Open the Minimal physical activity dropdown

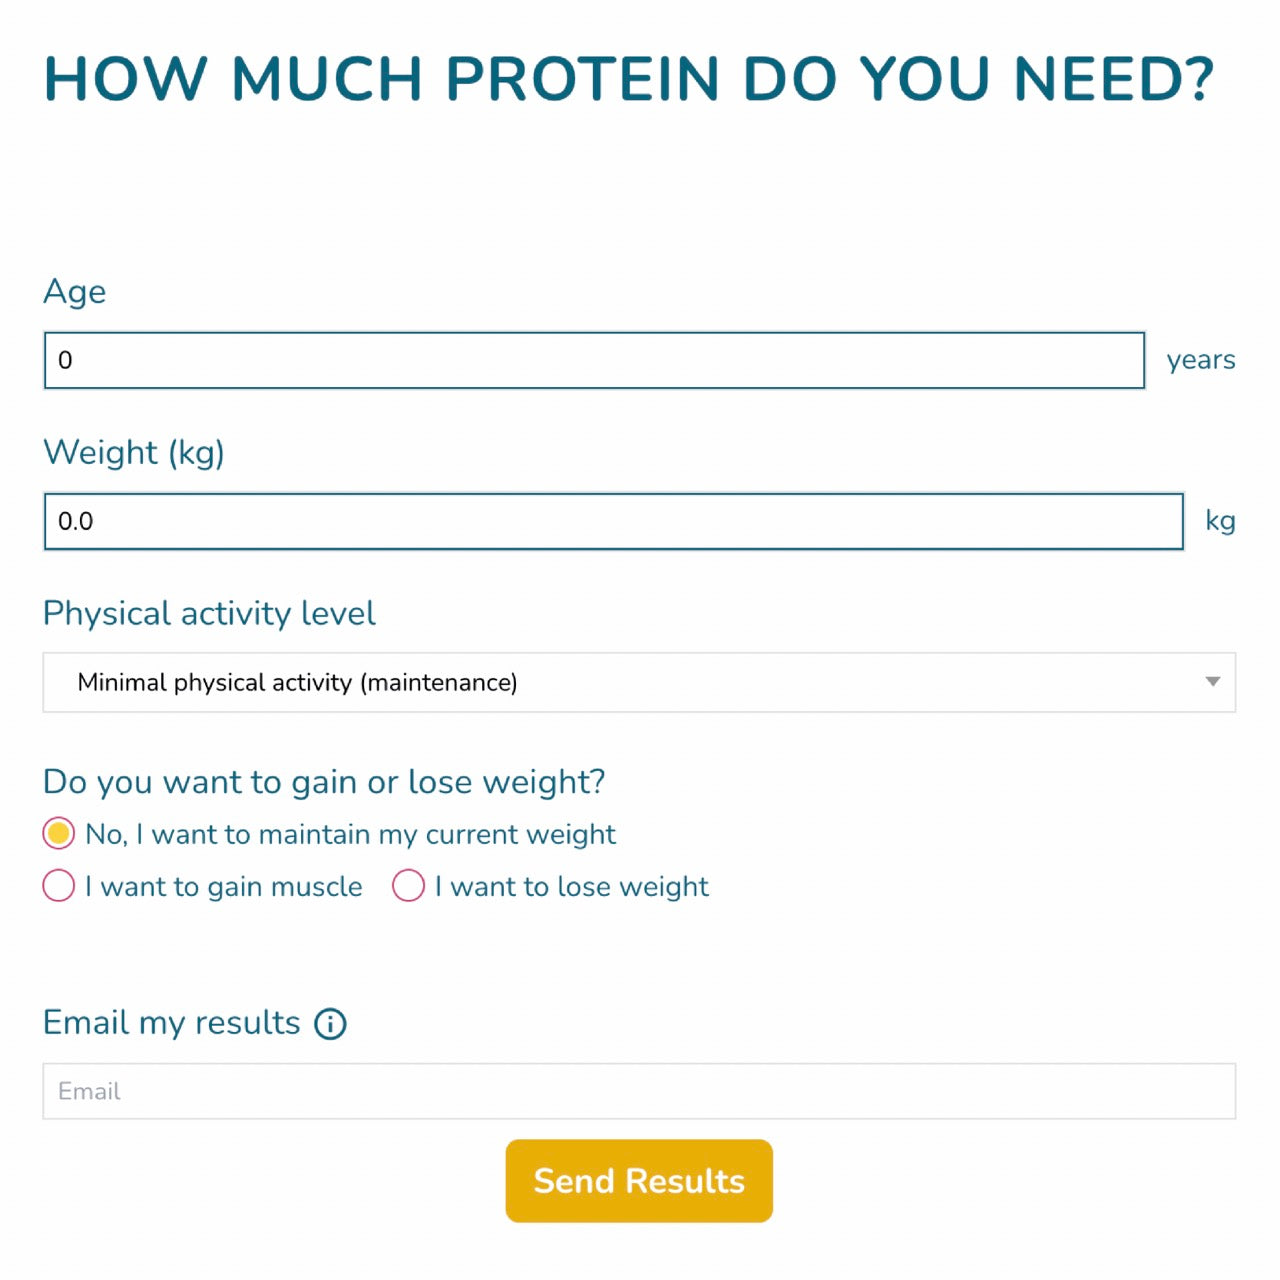tap(638, 682)
